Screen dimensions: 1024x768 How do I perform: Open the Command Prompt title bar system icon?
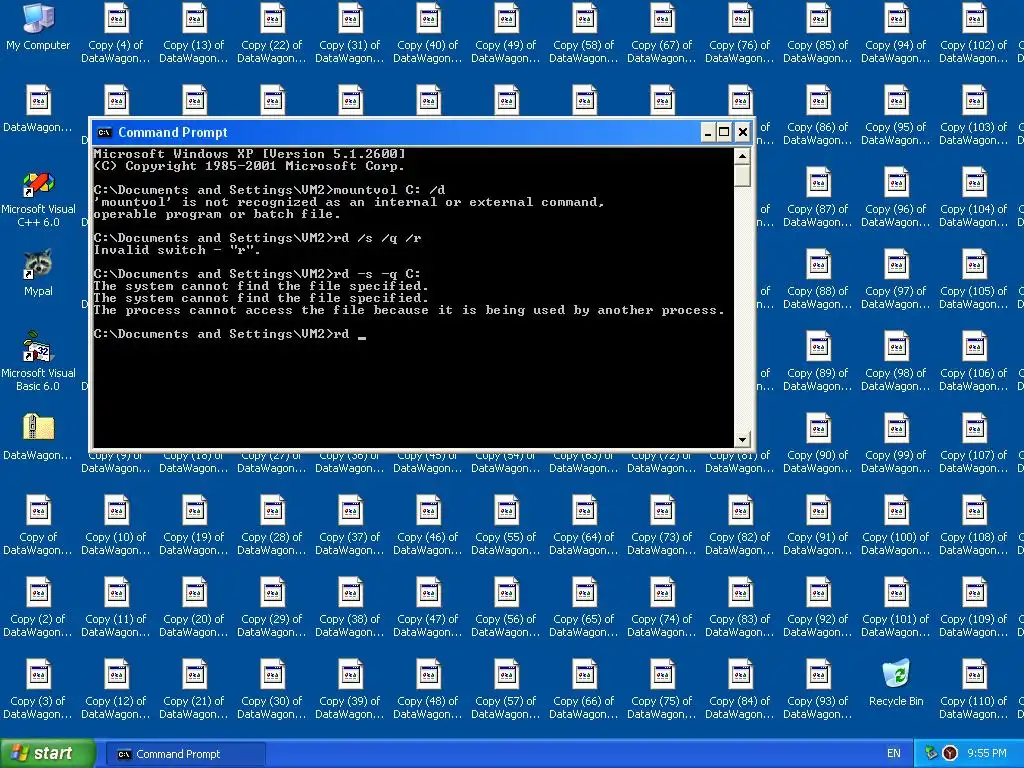pos(104,133)
